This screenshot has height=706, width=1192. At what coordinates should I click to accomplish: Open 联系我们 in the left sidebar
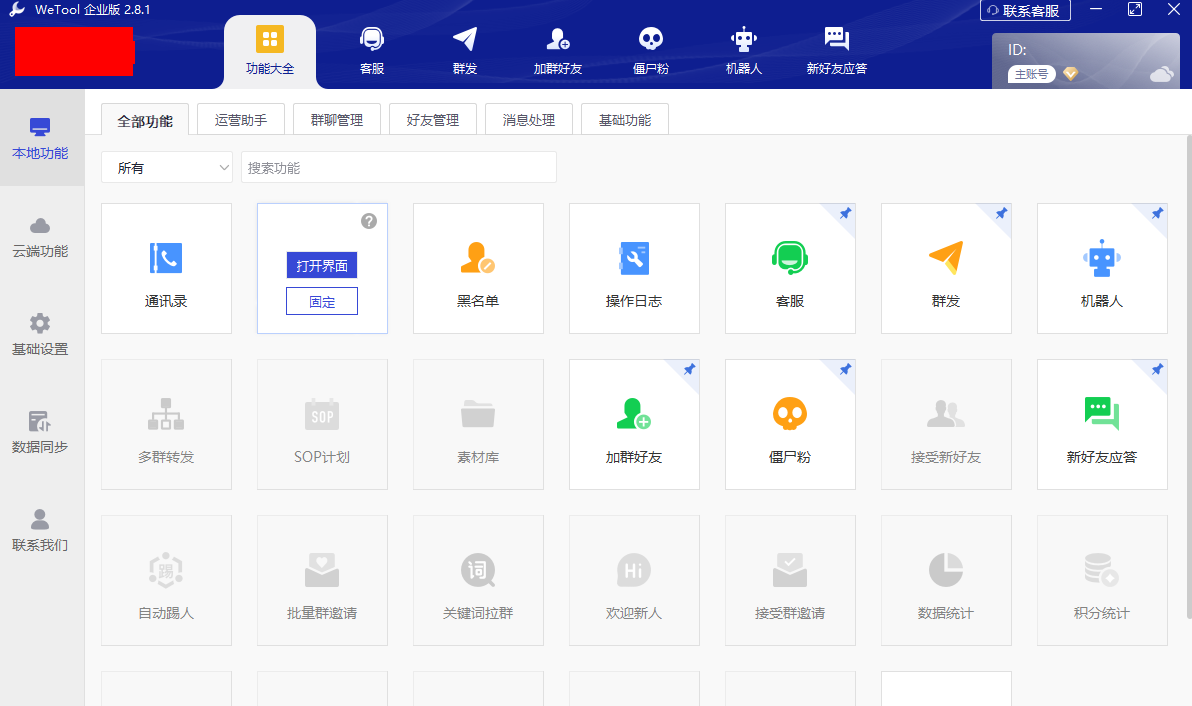pyautogui.click(x=40, y=530)
